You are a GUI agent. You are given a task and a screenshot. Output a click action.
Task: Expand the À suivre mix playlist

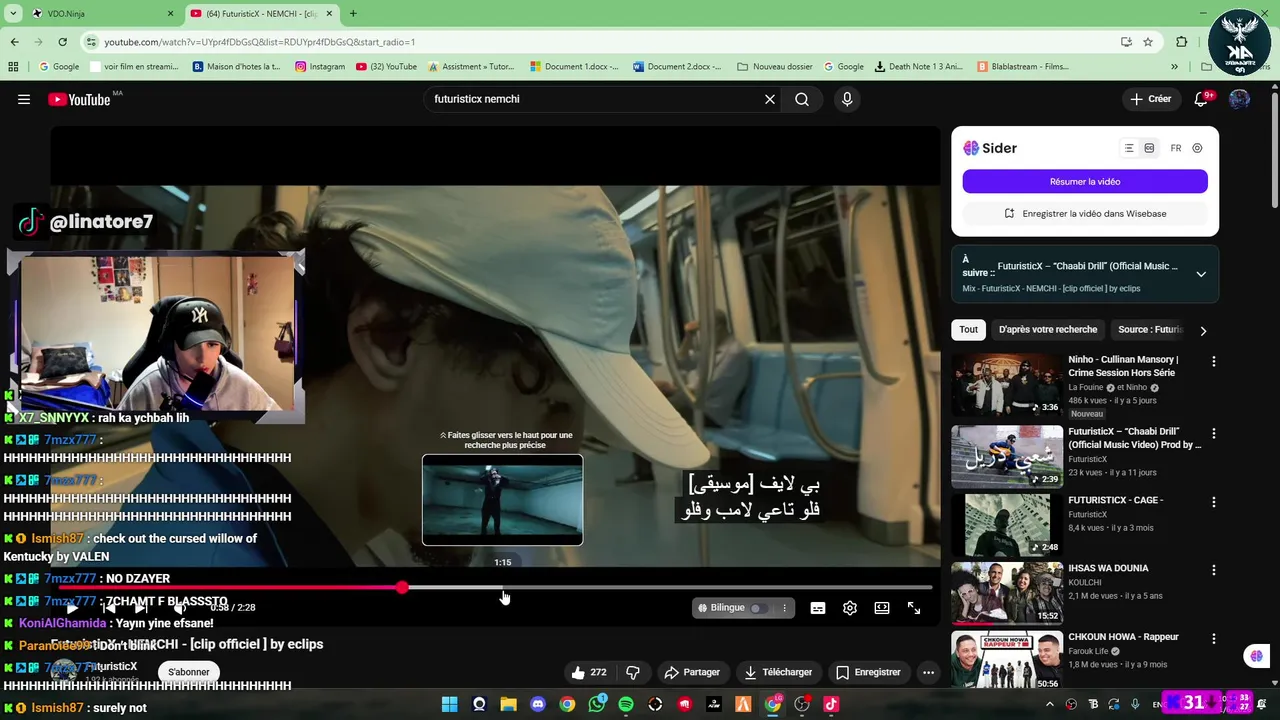click(x=1201, y=274)
